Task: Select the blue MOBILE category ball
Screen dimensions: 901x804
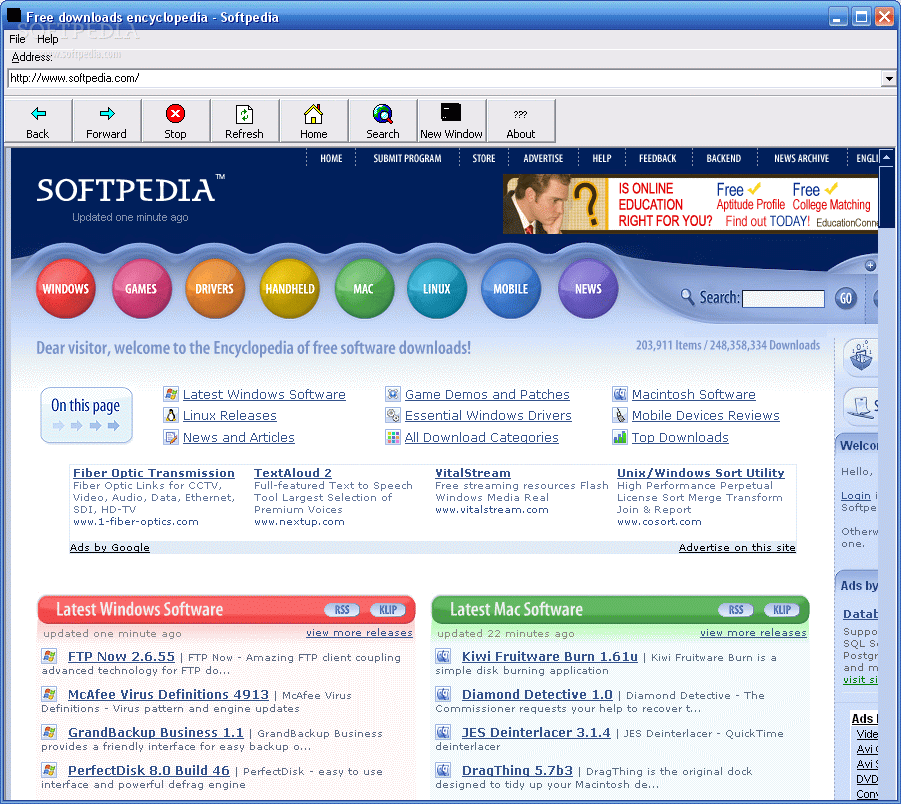Action: pos(510,288)
